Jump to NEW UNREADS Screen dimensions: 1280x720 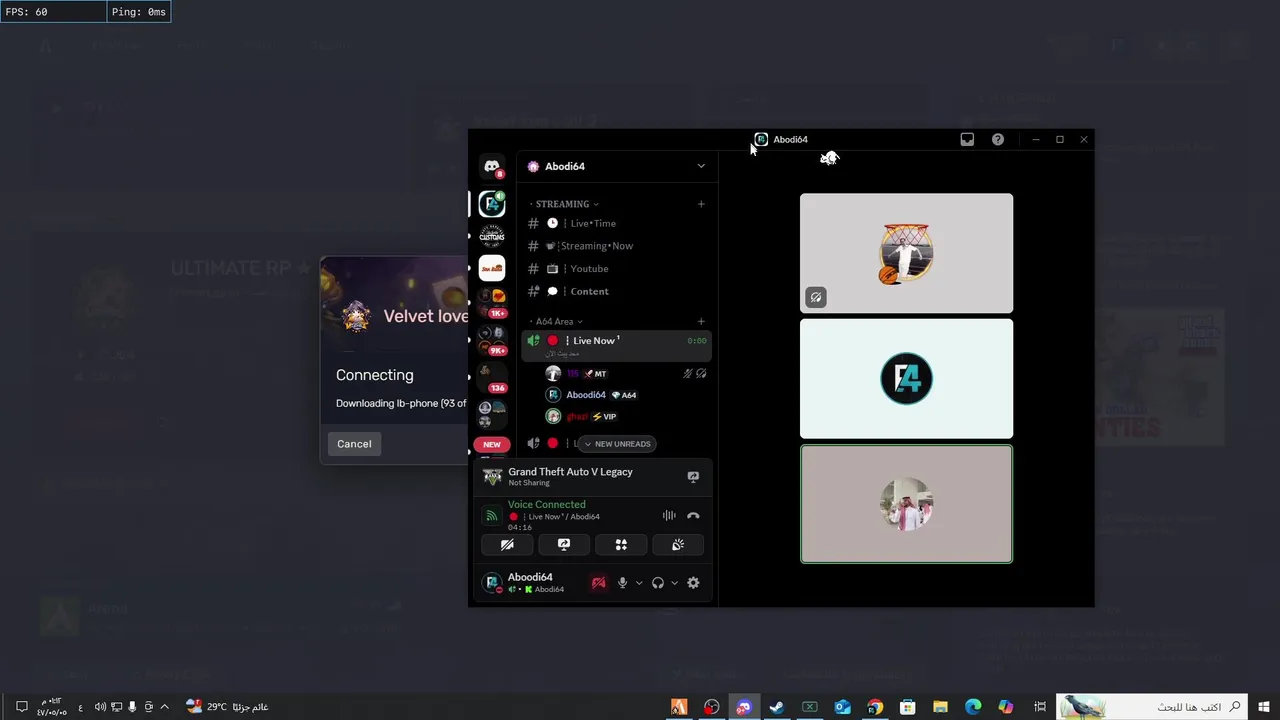(x=617, y=444)
